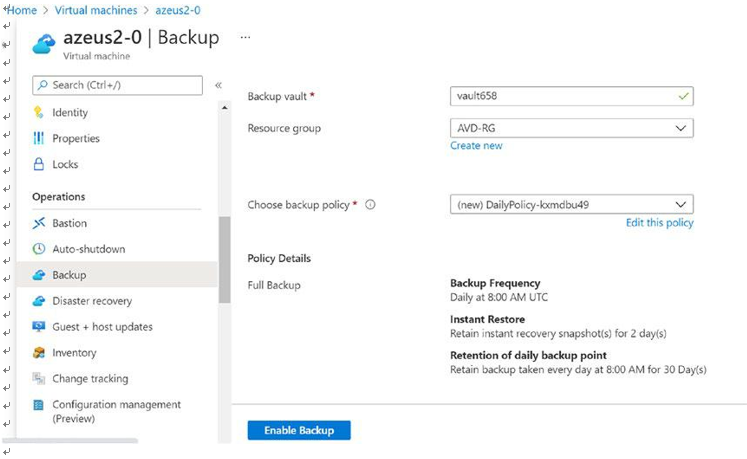
Task: Select Disaster recovery menu entry
Action: pos(92,301)
